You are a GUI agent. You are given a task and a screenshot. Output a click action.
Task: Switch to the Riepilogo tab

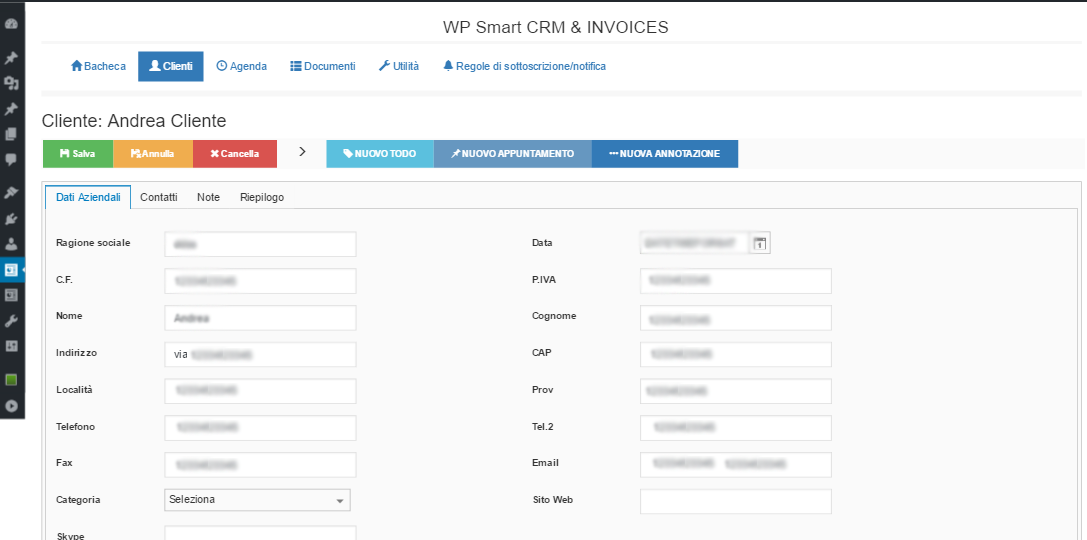click(262, 198)
